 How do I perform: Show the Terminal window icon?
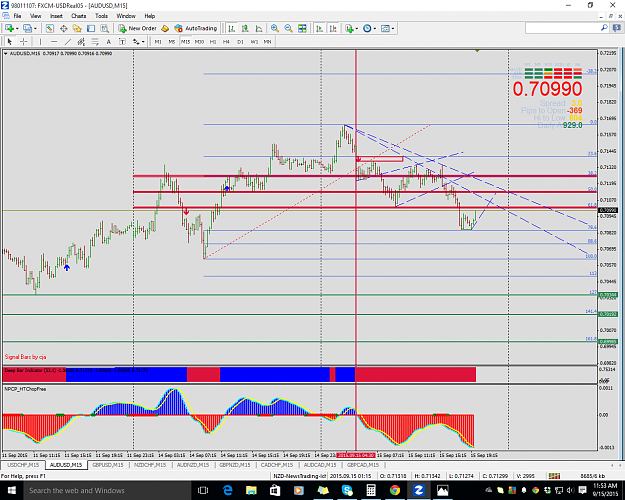click(91, 28)
